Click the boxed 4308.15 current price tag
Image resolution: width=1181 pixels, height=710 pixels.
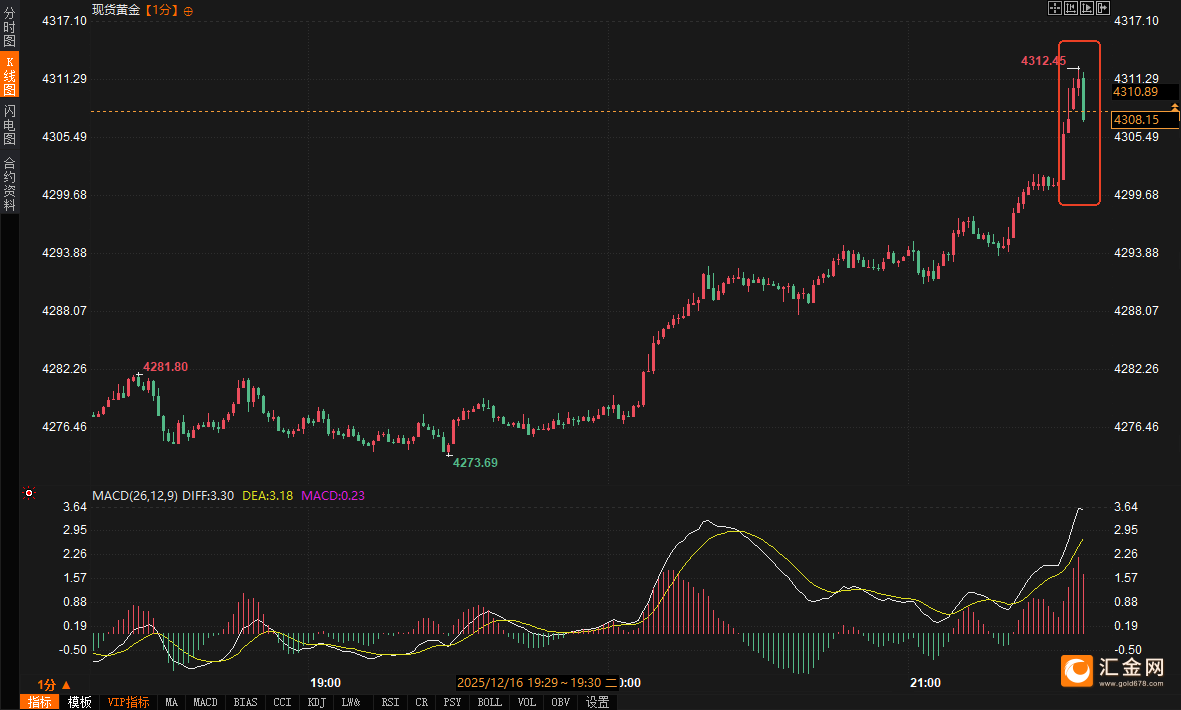pos(1145,120)
